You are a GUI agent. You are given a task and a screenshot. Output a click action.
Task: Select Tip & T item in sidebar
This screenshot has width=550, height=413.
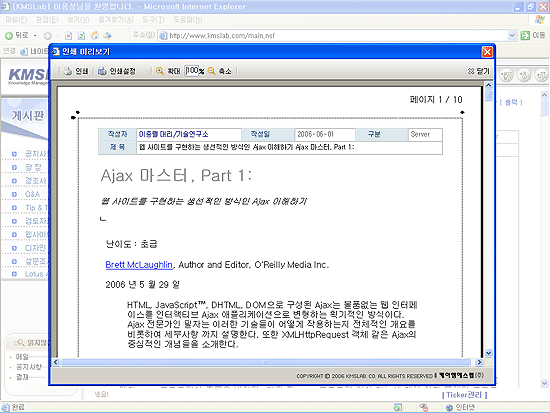pos(36,208)
